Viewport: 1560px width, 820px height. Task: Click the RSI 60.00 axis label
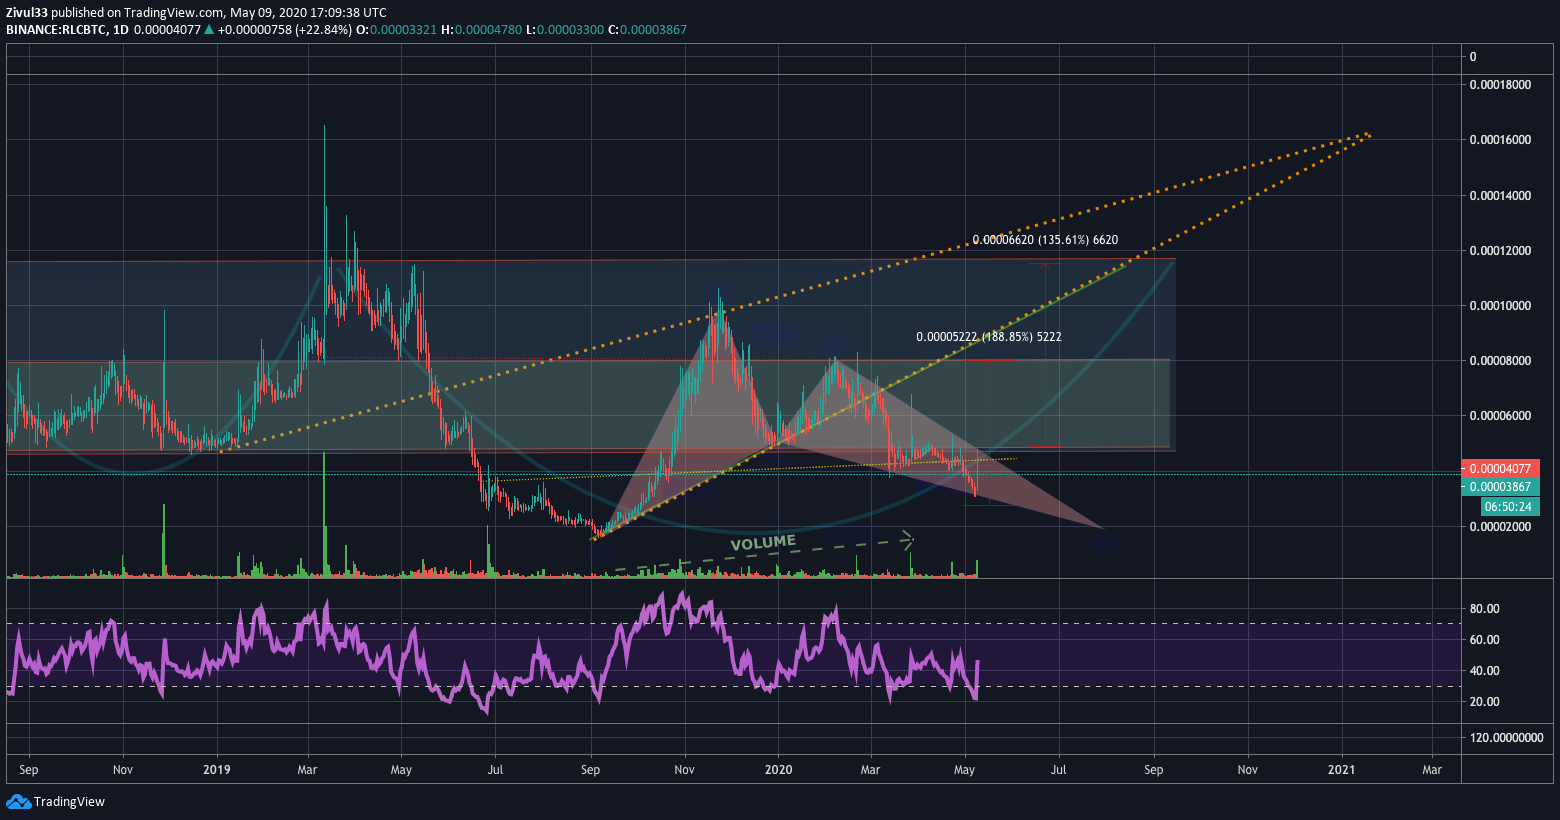[x=1485, y=640]
